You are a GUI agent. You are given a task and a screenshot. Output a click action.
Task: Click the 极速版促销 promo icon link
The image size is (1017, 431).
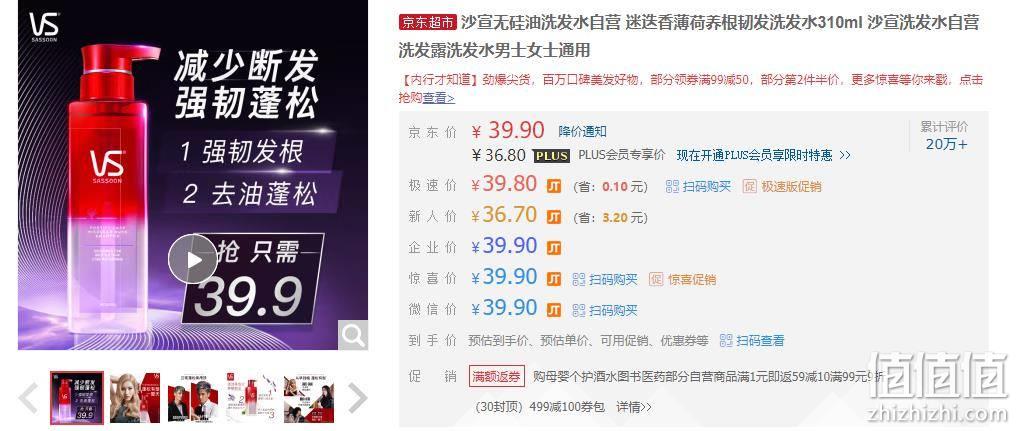[x=782, y=187]
